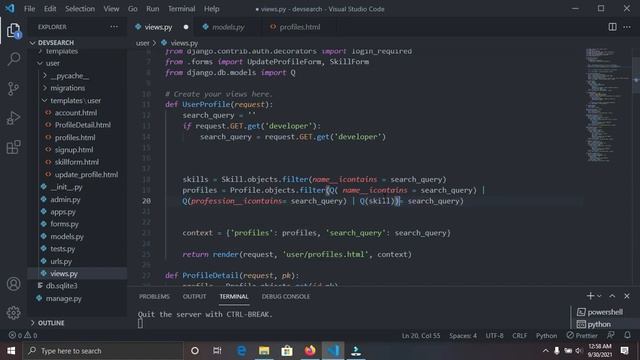
Task: Open account.html in explorer
Action: tap(77, 113)
